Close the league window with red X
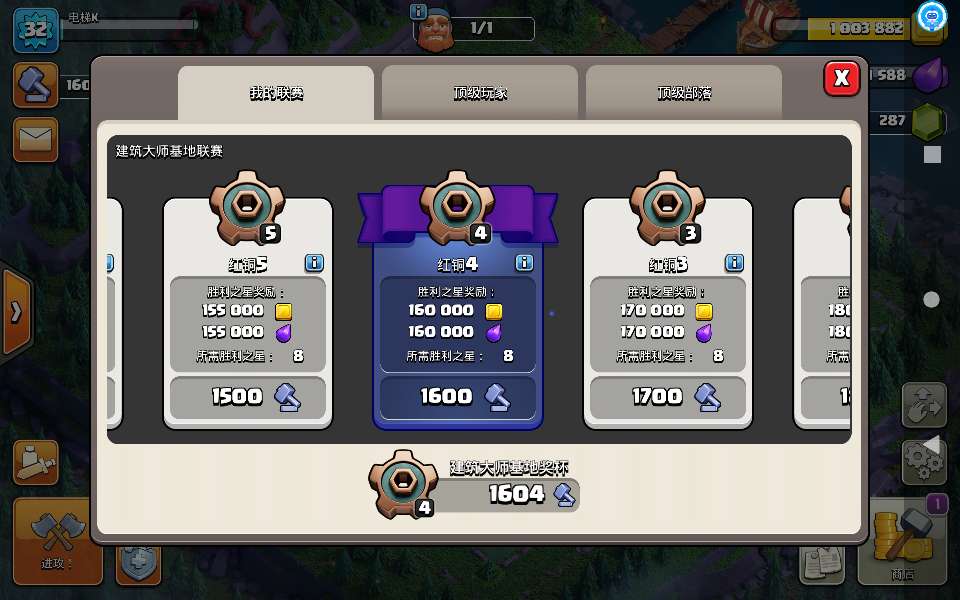960x600 pixels. 841,78
